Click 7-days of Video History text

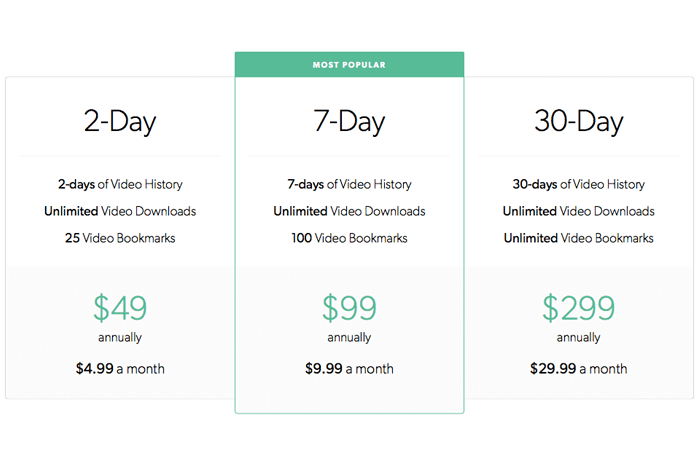coord(349,184)
